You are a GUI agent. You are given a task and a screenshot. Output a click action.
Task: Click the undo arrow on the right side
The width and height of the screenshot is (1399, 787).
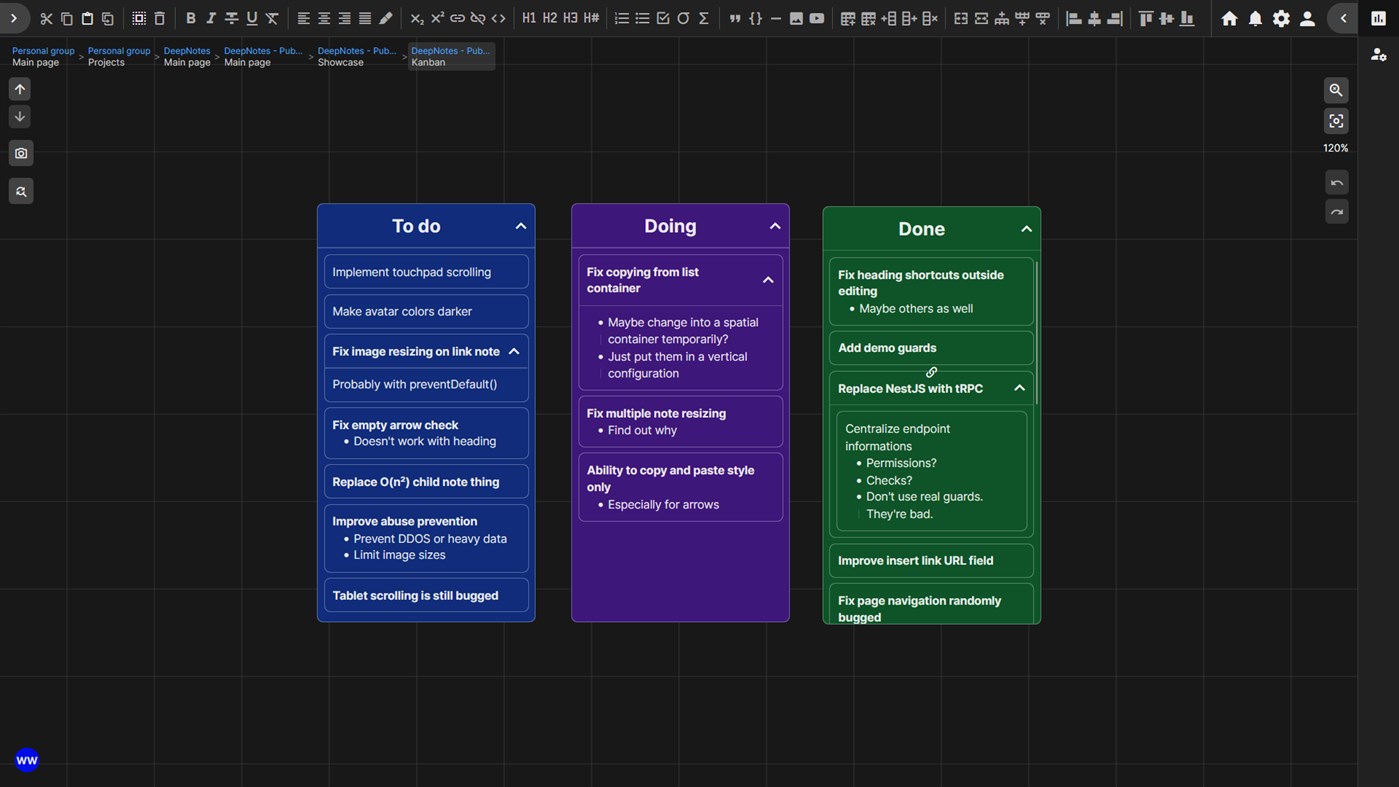click(1336, 182)
